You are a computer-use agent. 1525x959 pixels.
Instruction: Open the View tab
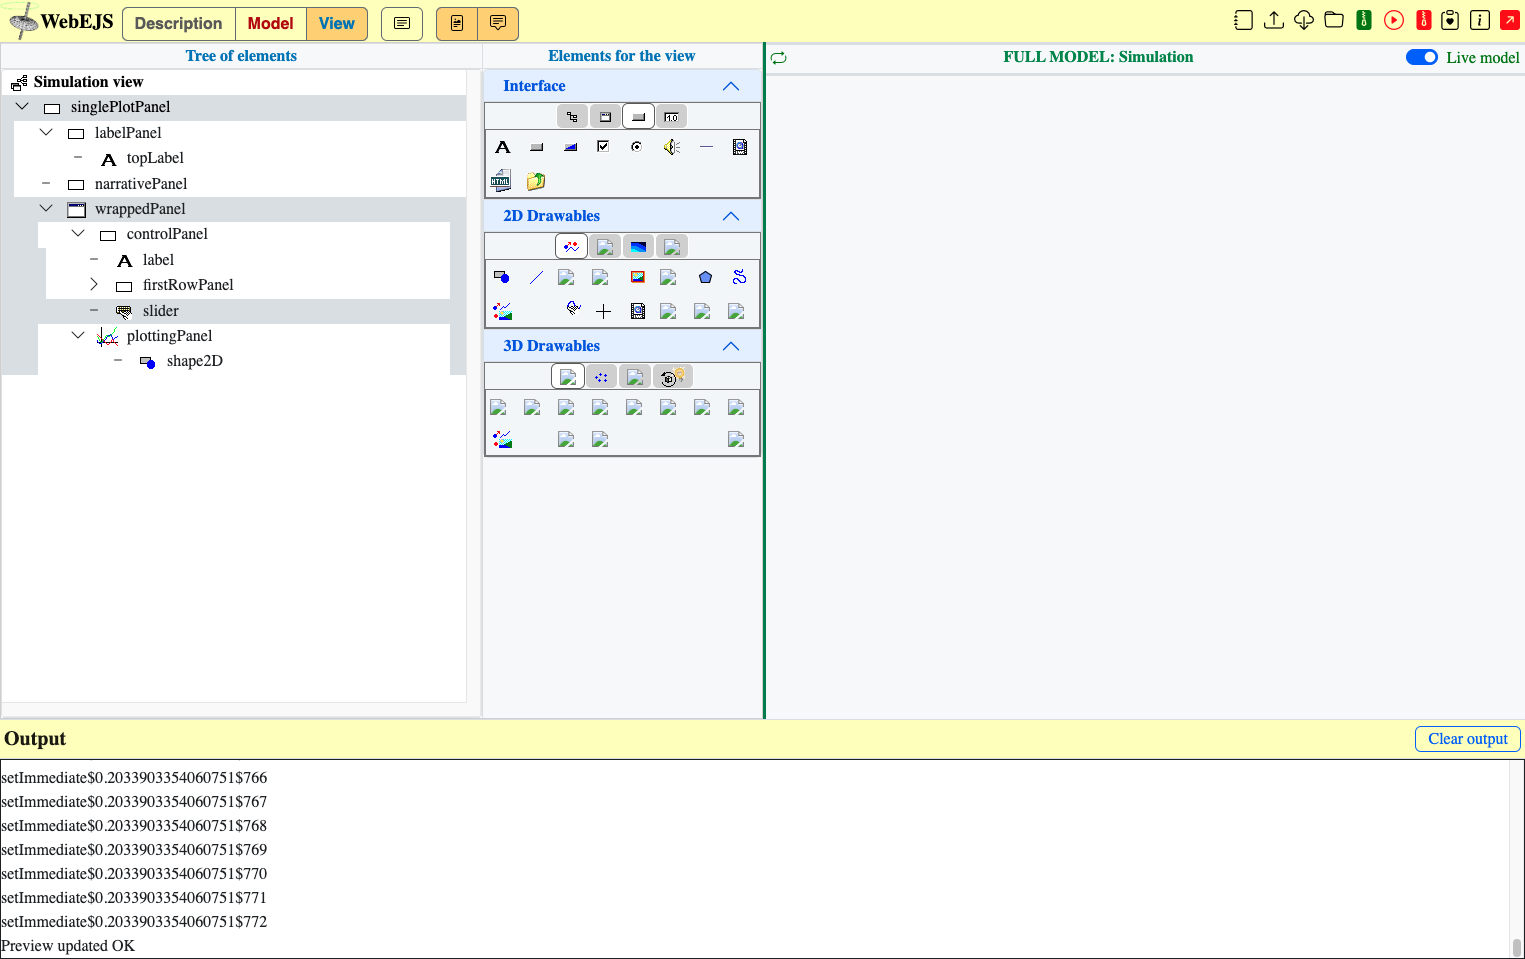pyautogui.click(x=337, y=23)
